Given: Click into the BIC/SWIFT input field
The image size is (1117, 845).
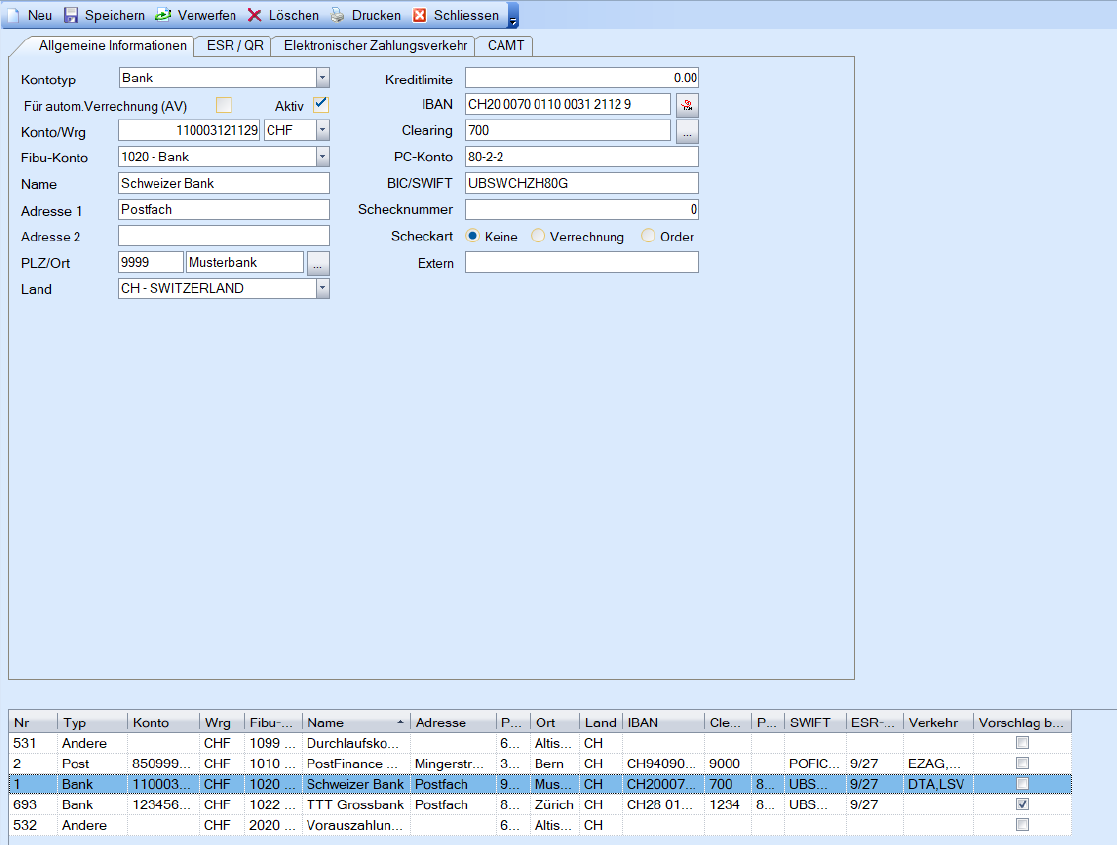Looking at the screenshot, I should point(581,183).
